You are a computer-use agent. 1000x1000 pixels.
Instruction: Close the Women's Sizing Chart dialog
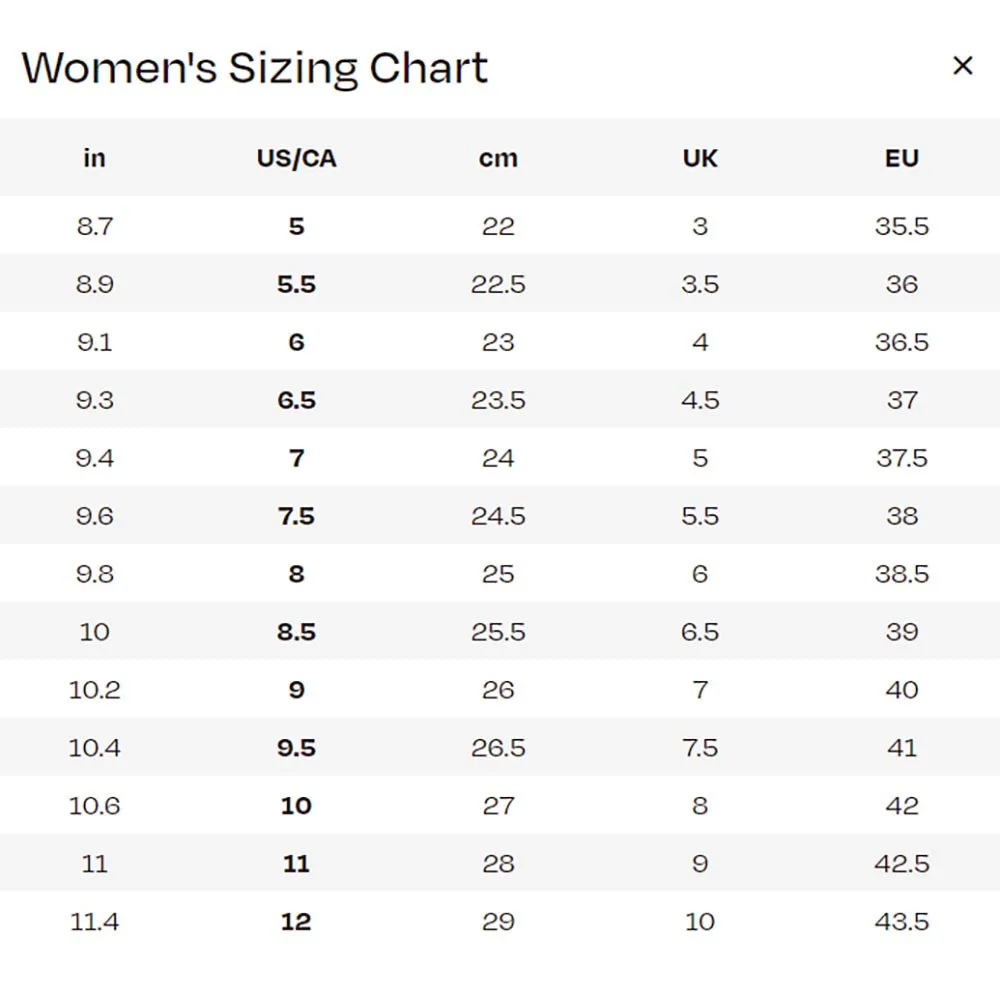[x=962, y=66]
